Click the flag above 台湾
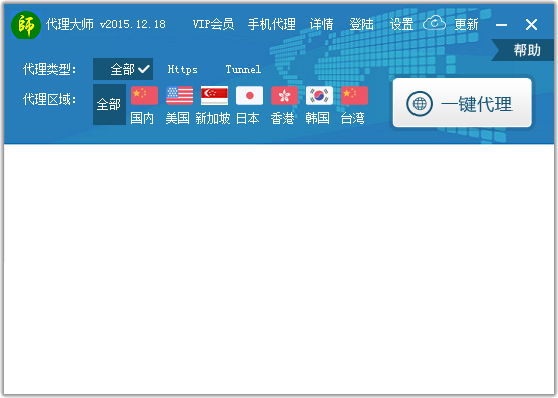558x398 pixels. click(x=354, y=95)
